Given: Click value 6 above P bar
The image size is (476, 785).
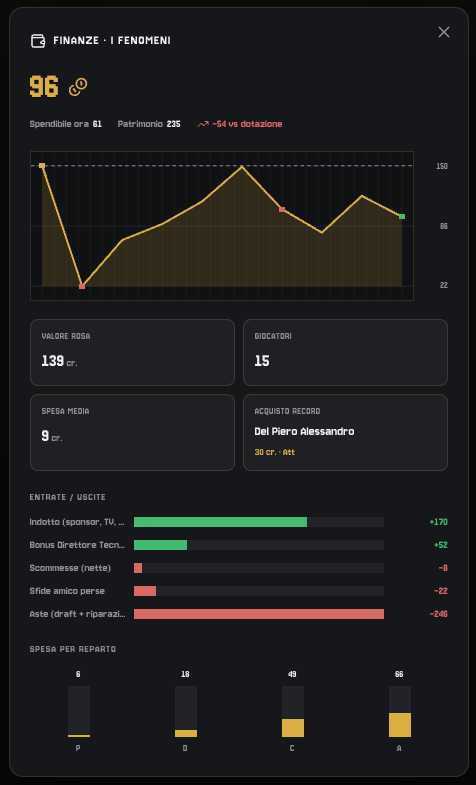Looking at the screenshot, I should click(x=78, y=674).
